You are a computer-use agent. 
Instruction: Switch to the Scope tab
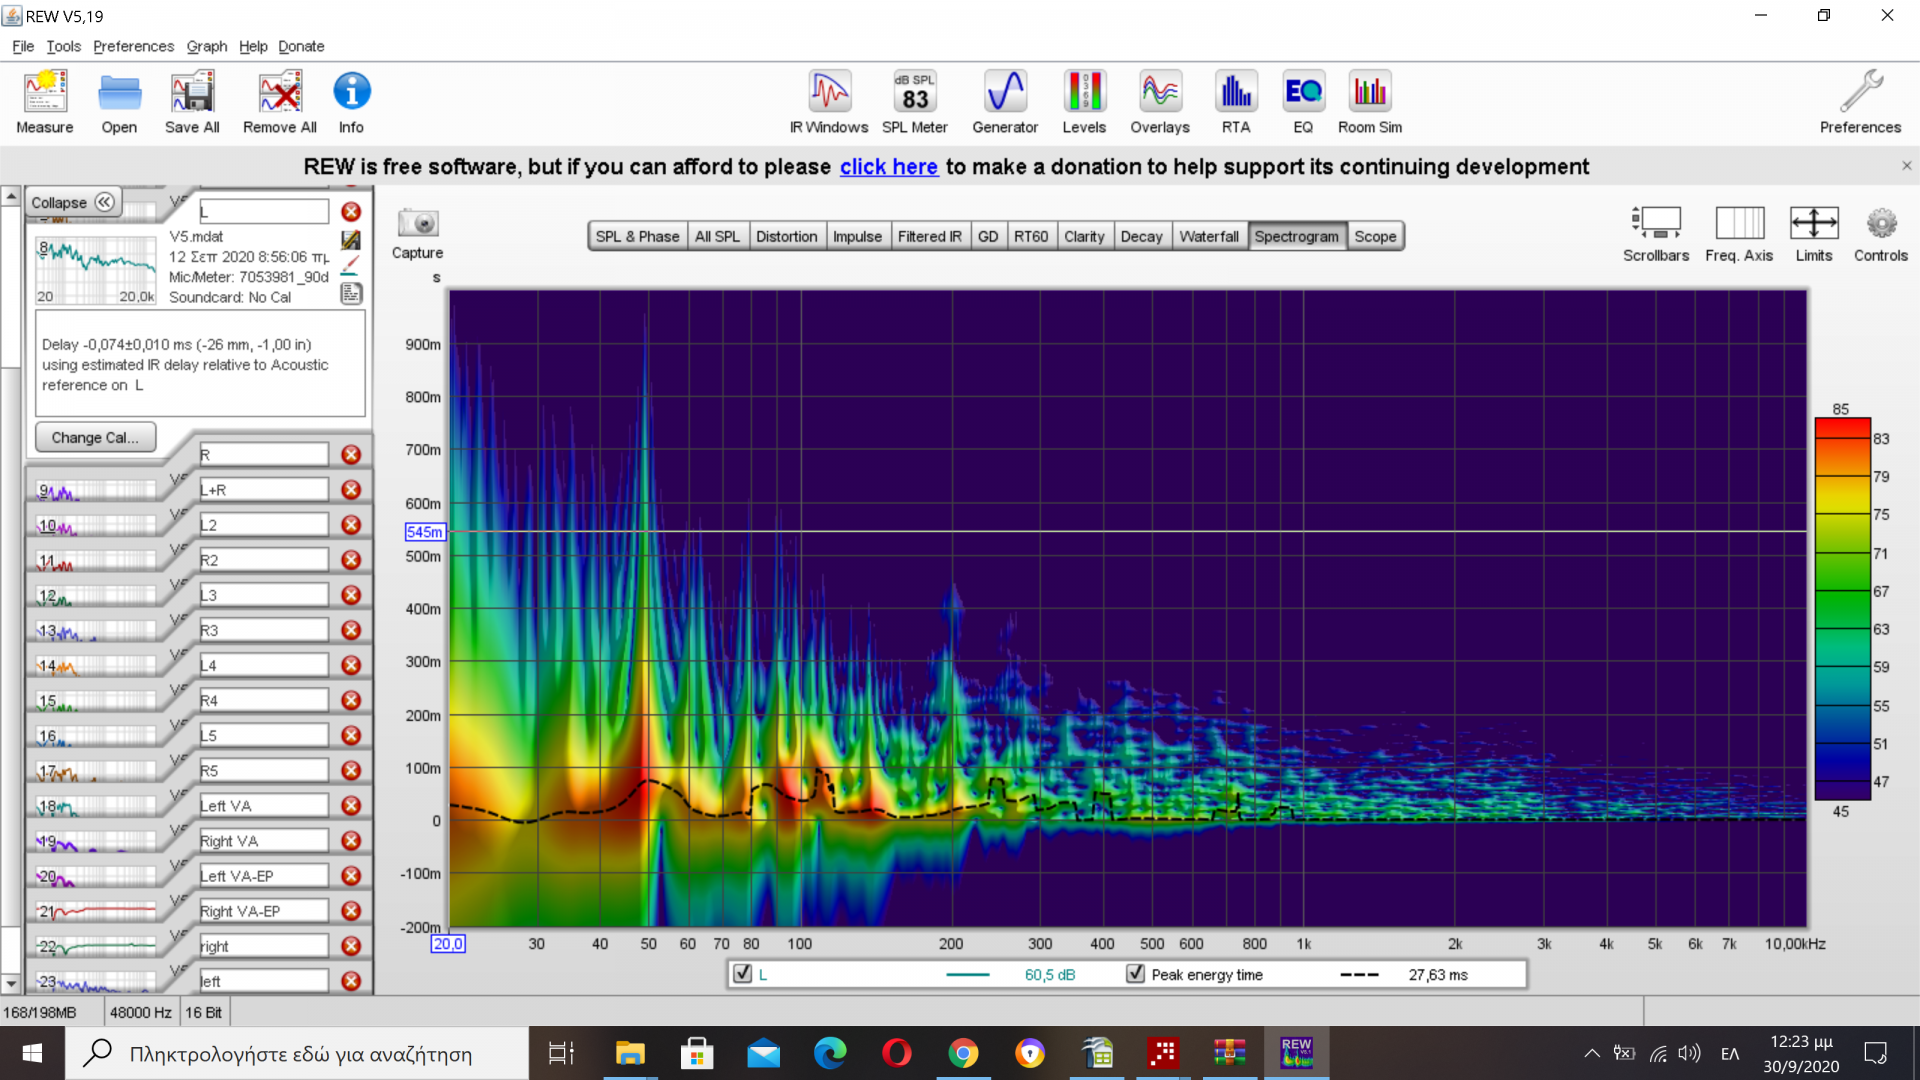pyautogui.click(x=1375, y=236)
